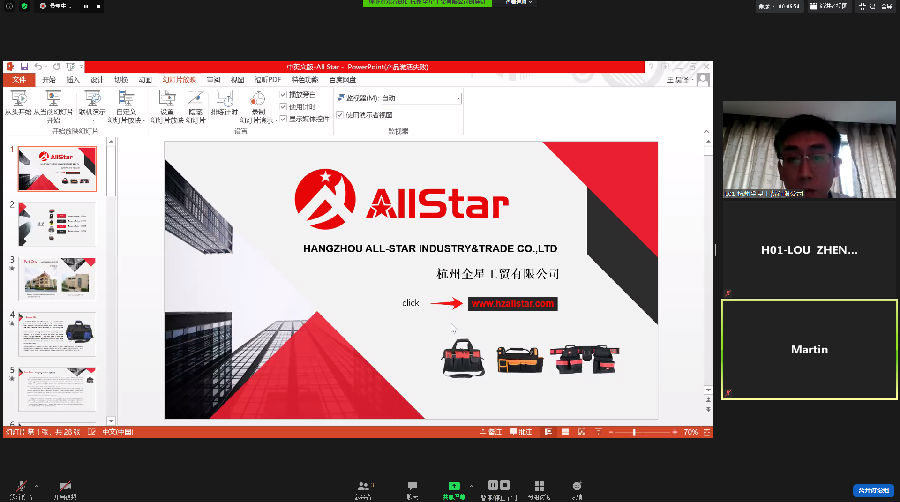Unmute microphone in Zoom toolbar
Viewport: 900px width, 502px height.
pyautogui.click(x=21, y=490)
